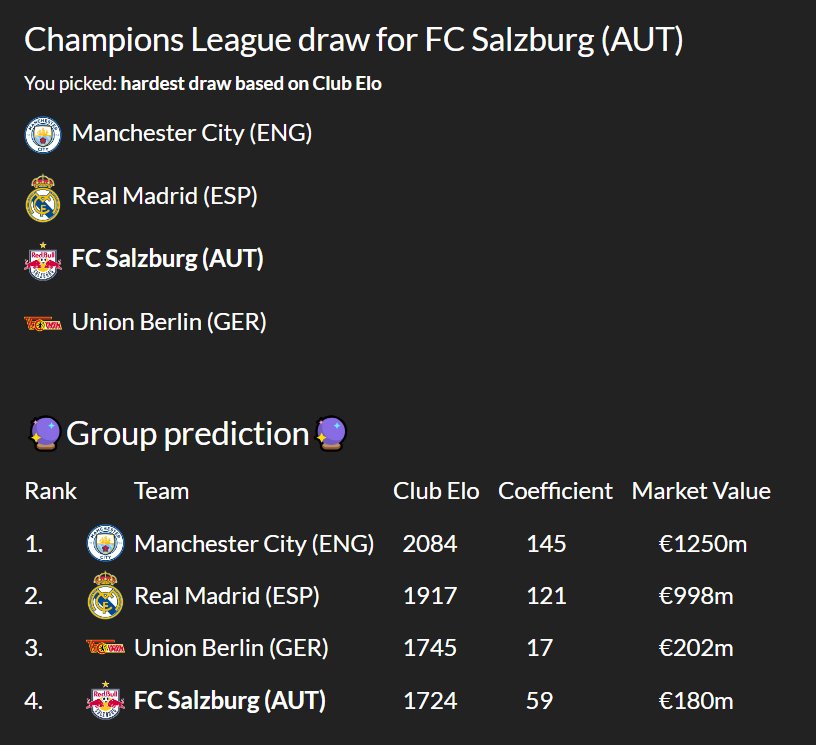Click the Manchester City crest in draw list
Viewport: 816px width, 745px height.
click(x=43, y=135)
